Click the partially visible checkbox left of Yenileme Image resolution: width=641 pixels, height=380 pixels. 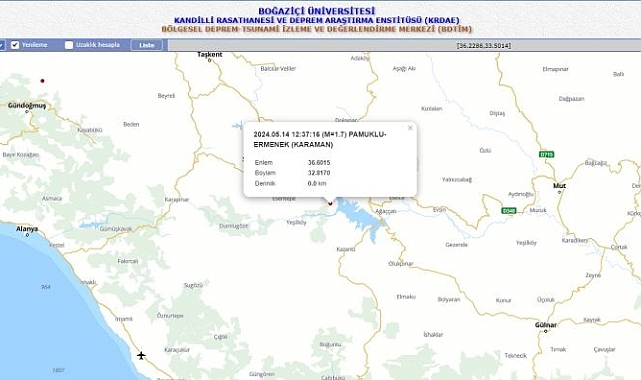coord(2,45)
